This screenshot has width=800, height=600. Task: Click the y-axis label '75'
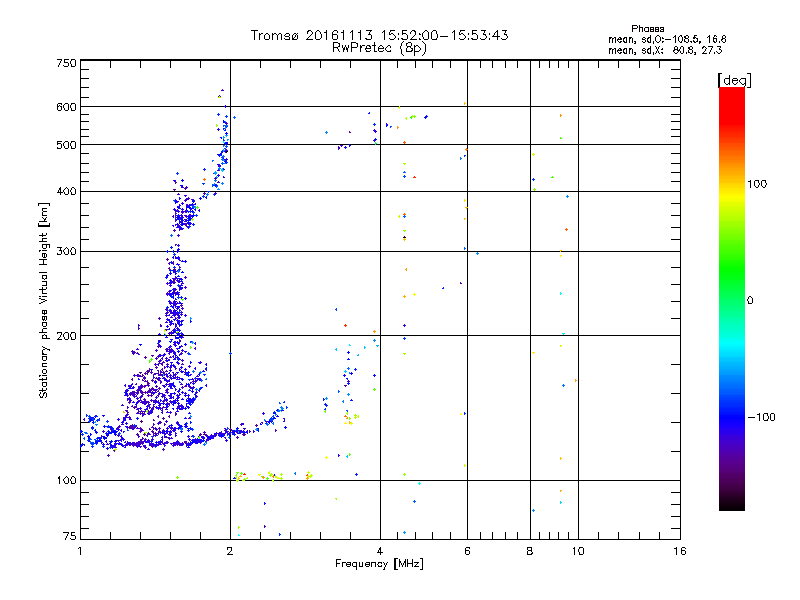[x=70, y=536]
